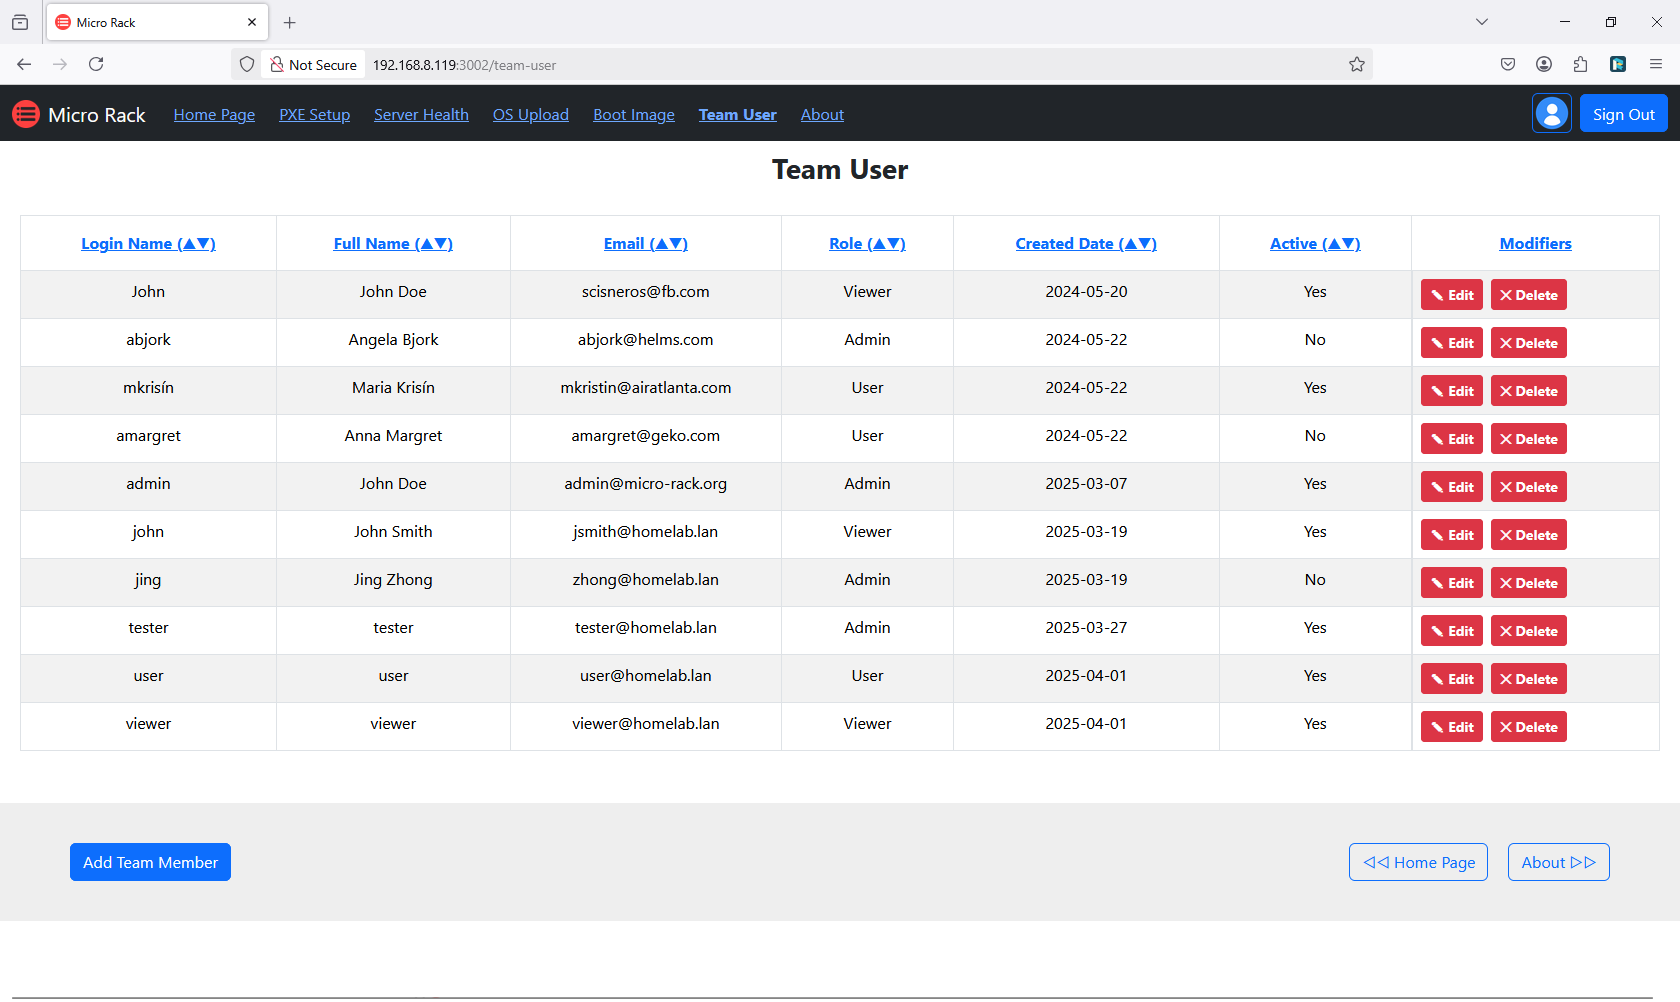
Task: Reload the page with refresh icon
Action: pyautogui.click(x=96, y=64)
